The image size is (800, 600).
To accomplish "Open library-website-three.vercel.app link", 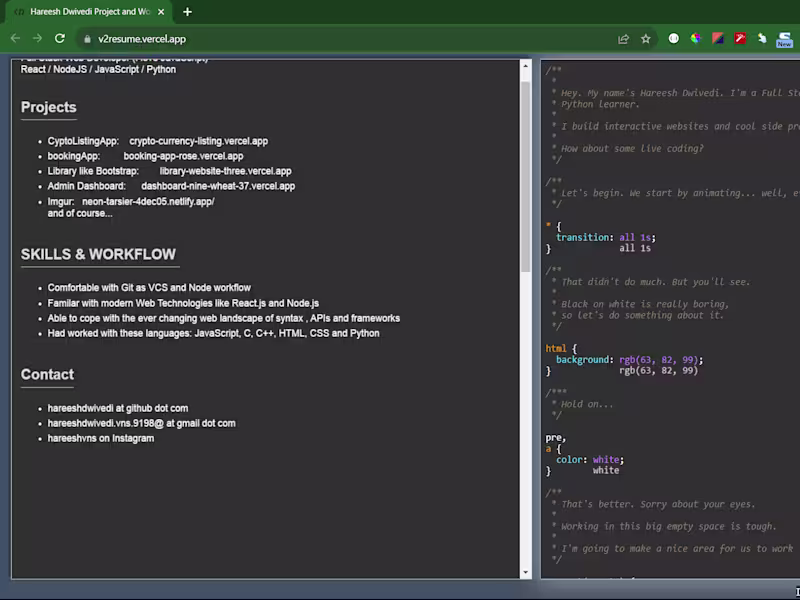I will click(x=225, y=171).
